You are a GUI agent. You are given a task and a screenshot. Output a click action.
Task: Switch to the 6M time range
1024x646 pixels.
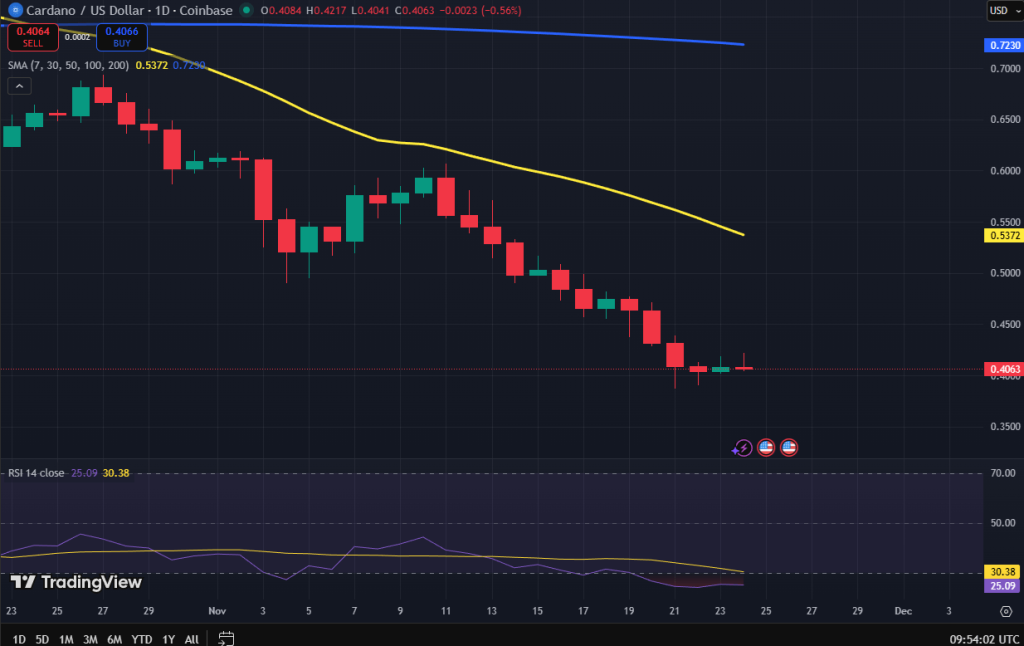coord(115,638)
